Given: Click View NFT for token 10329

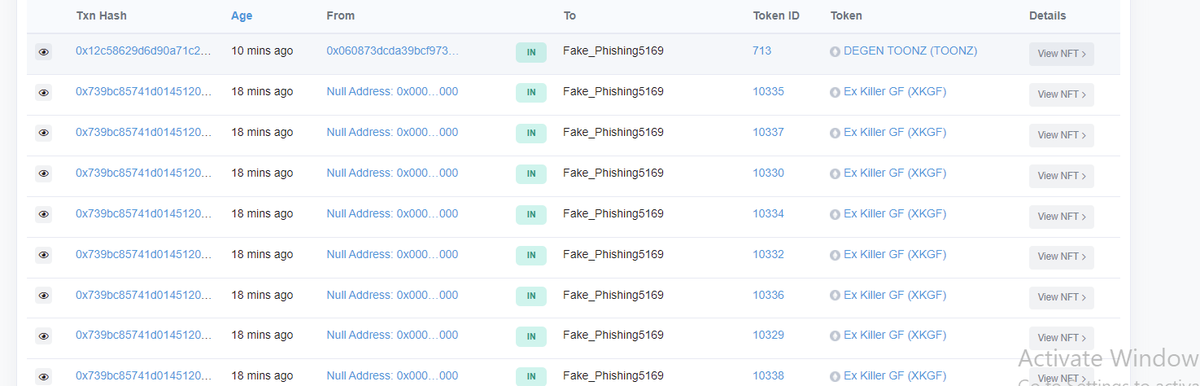Looking at the screenshot, I should [x=1061, y=338].
